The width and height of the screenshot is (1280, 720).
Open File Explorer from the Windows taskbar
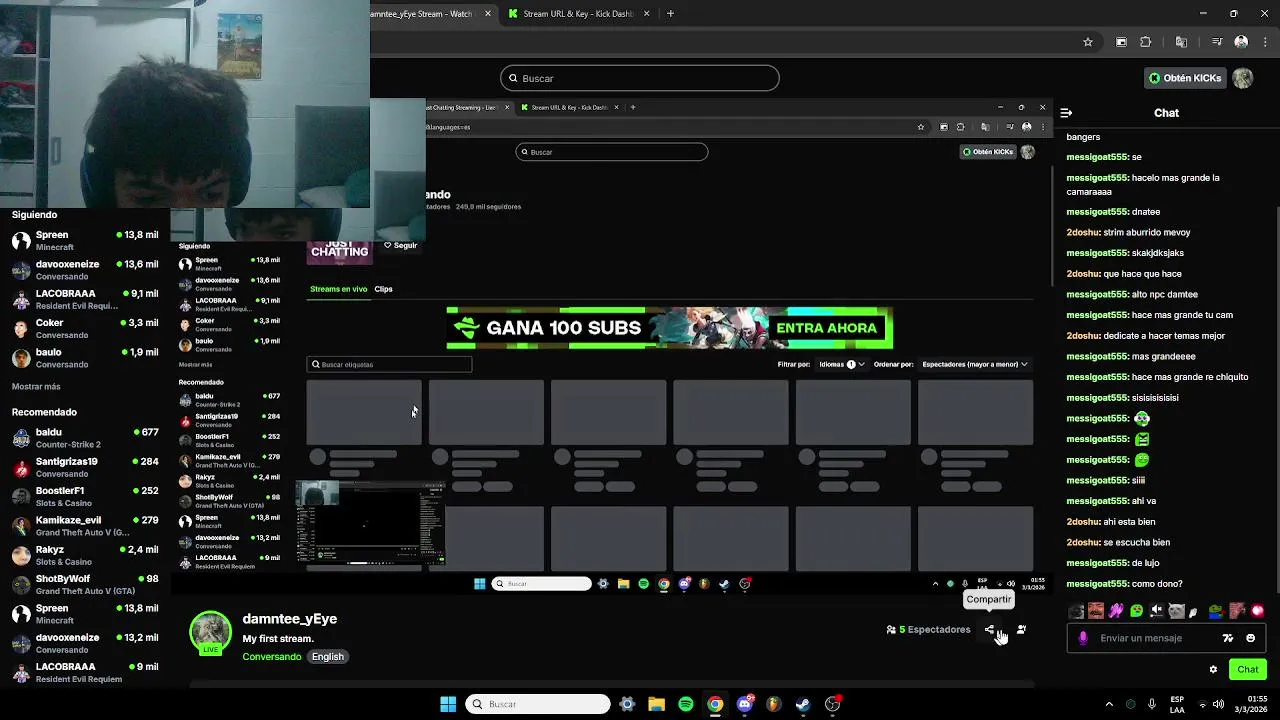(656, 704)
